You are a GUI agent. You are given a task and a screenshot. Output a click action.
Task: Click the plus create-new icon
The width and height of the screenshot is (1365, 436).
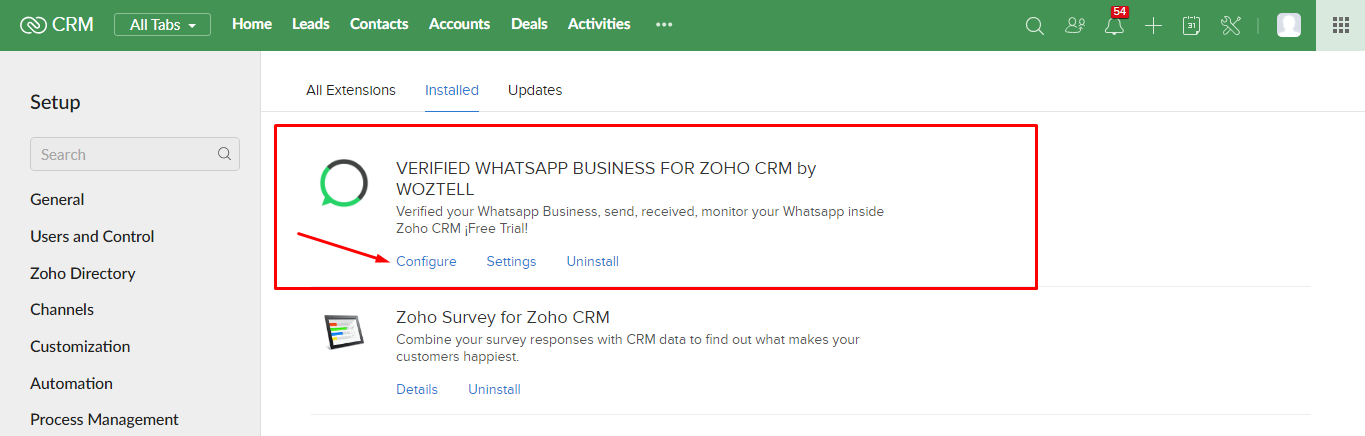[1153, 26]
